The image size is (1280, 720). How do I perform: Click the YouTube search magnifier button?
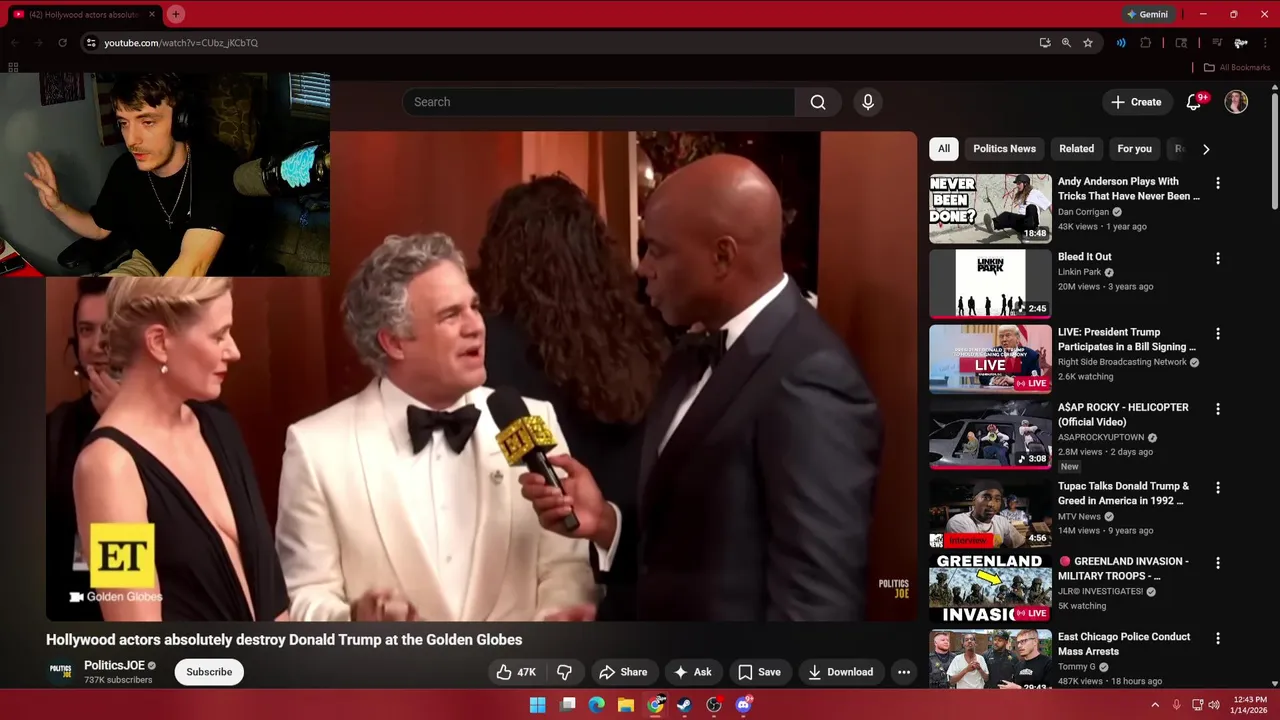pos(818,102)
